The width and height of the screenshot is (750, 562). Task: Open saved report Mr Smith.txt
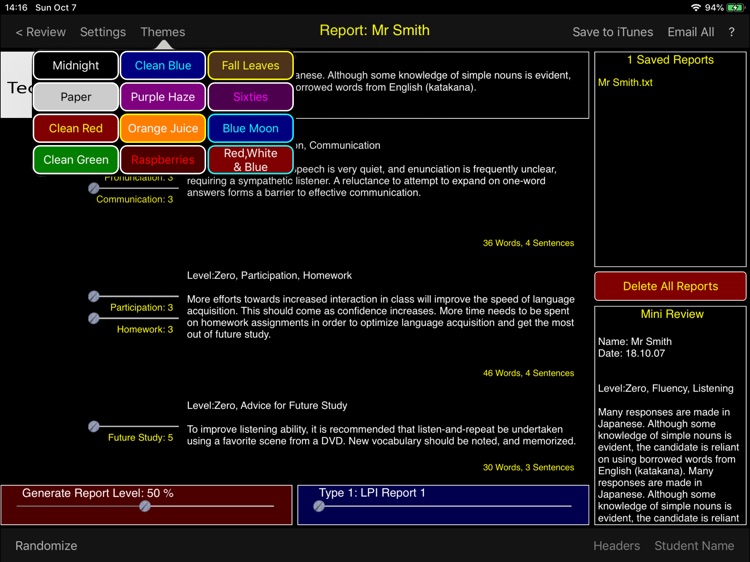pos(625,82)
